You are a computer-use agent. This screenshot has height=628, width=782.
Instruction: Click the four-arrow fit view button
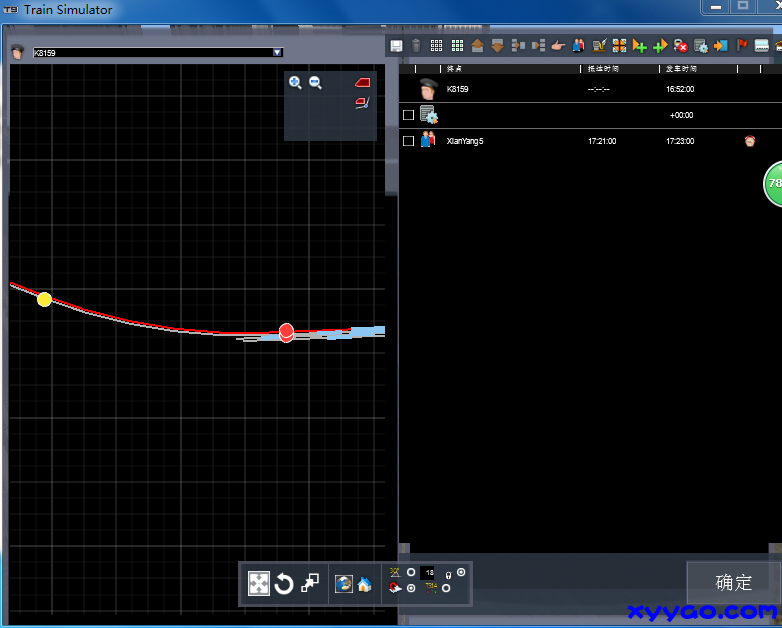pos(258,584)
